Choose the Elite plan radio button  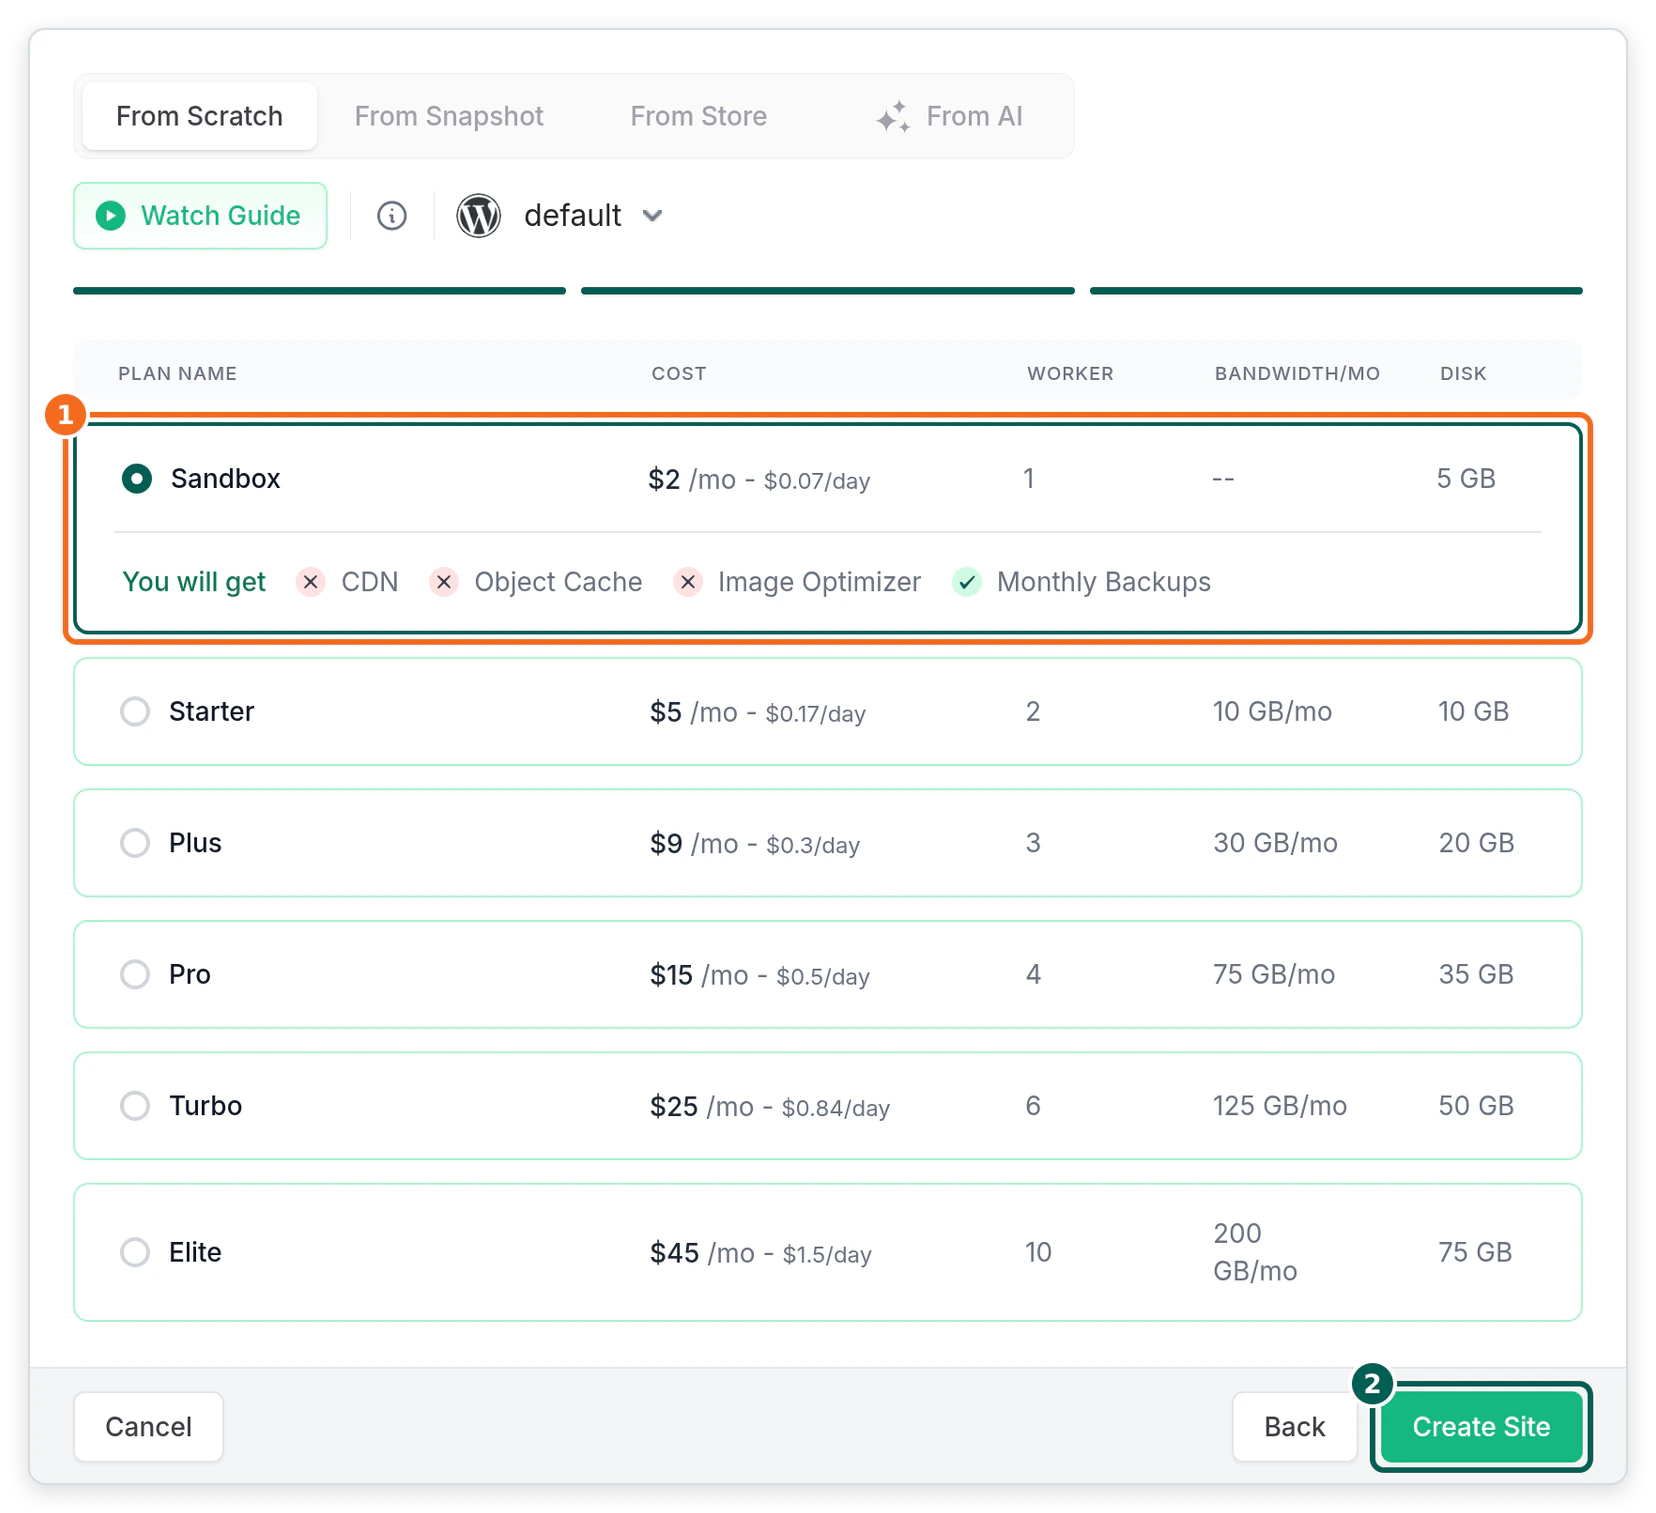point(135,1252)
